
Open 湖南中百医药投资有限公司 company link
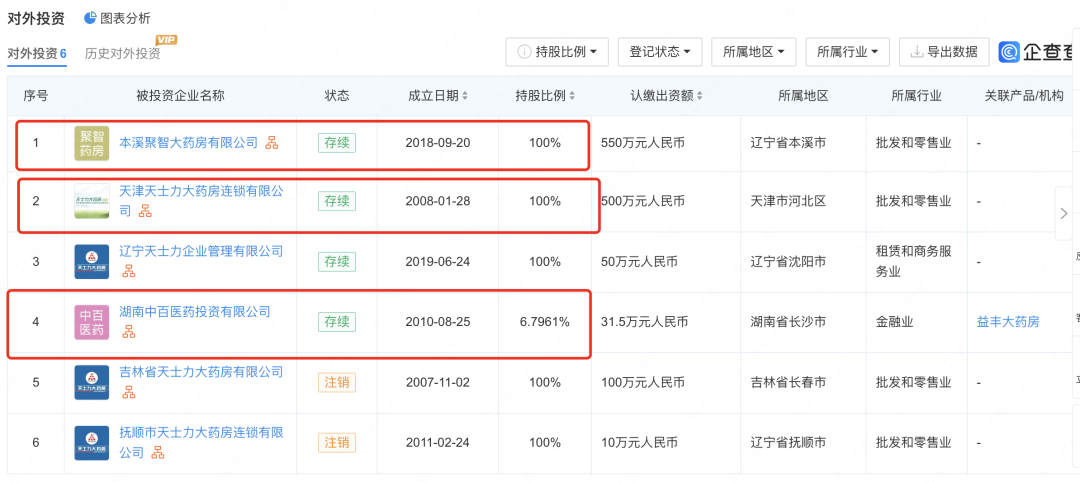(195, 311)
